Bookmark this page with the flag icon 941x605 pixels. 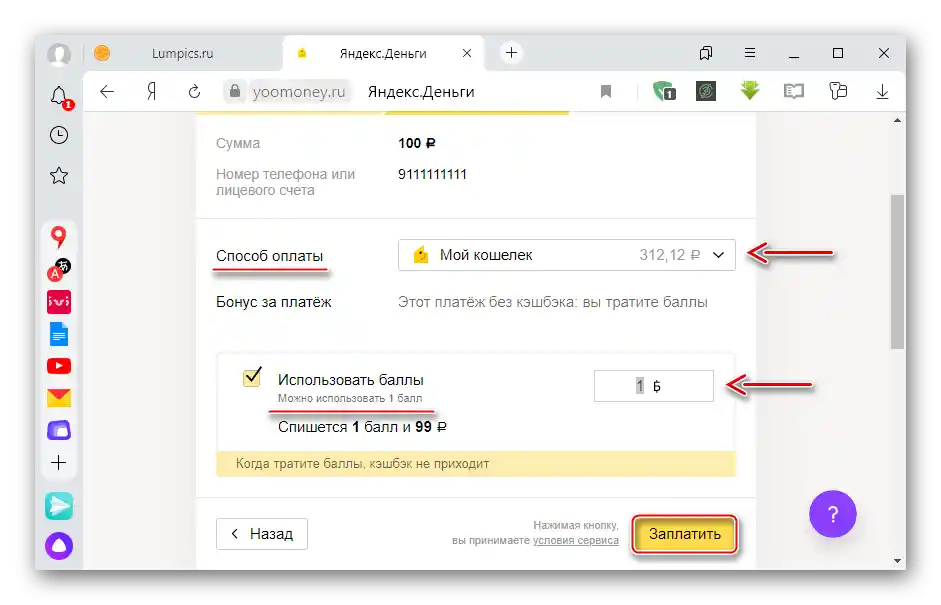pos(606,92)
